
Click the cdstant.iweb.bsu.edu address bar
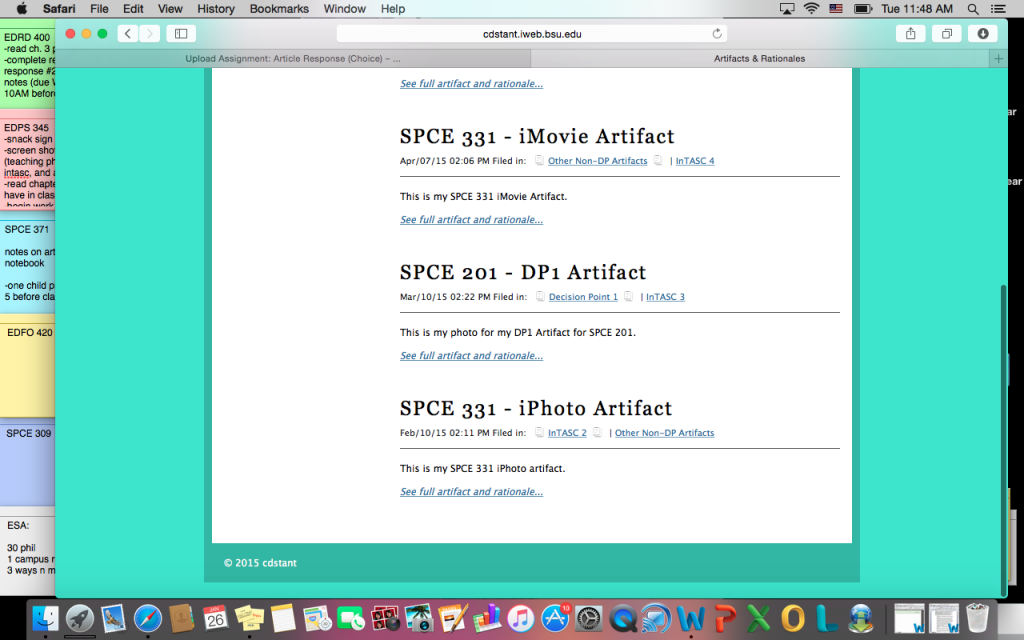[x=531, y=34]
